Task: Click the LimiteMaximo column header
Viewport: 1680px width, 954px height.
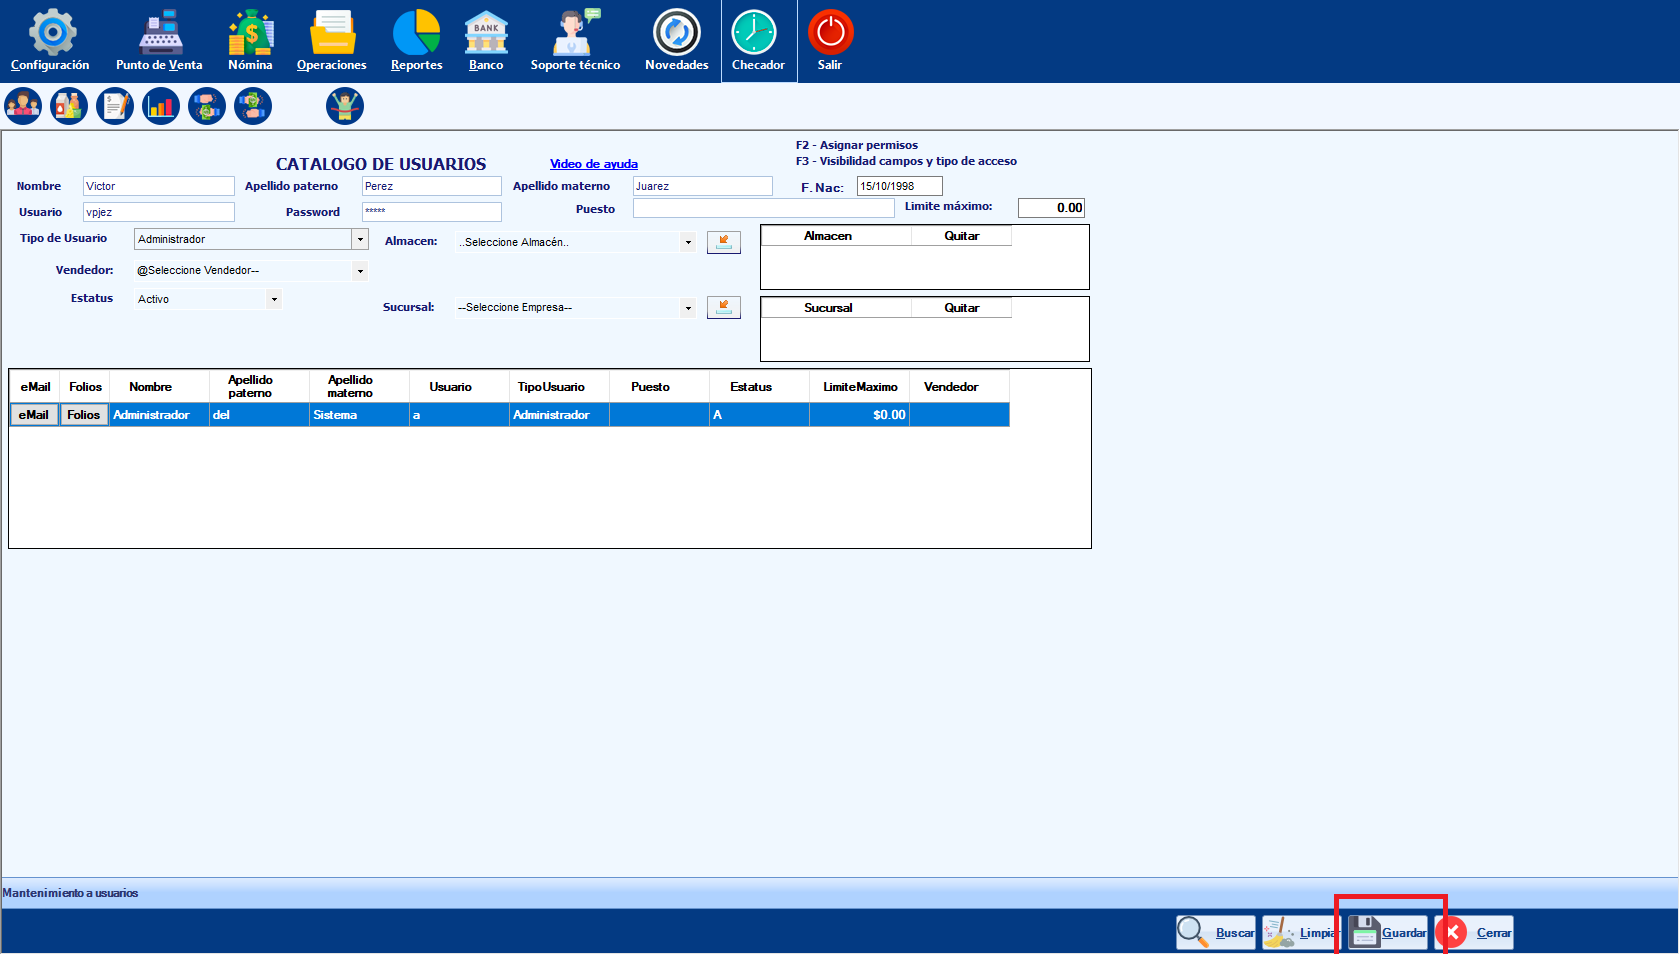Action: click(860, 387)
